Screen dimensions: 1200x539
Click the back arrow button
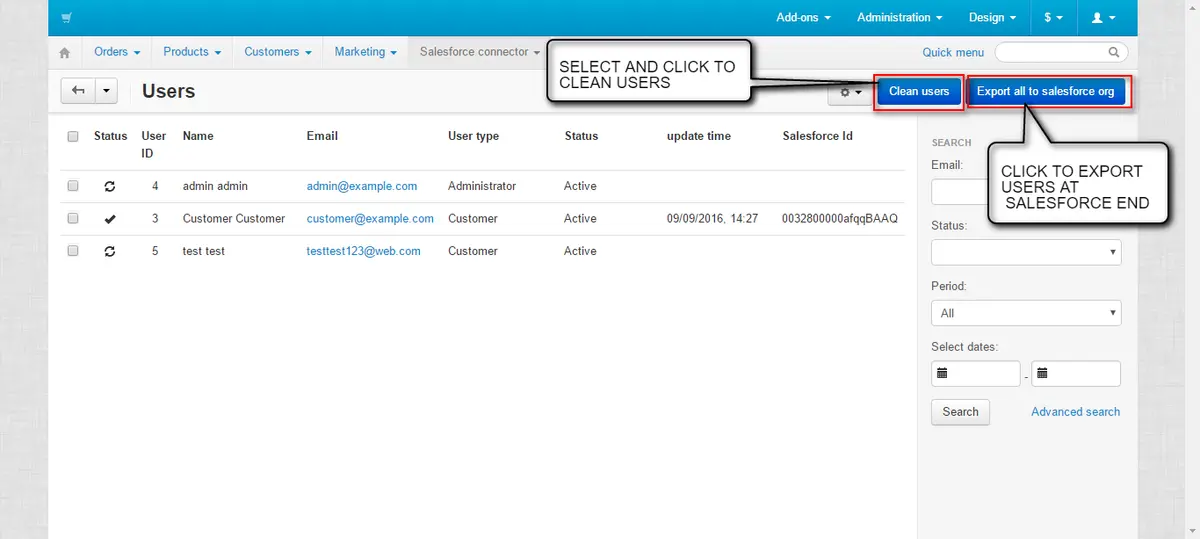(79, 91)
